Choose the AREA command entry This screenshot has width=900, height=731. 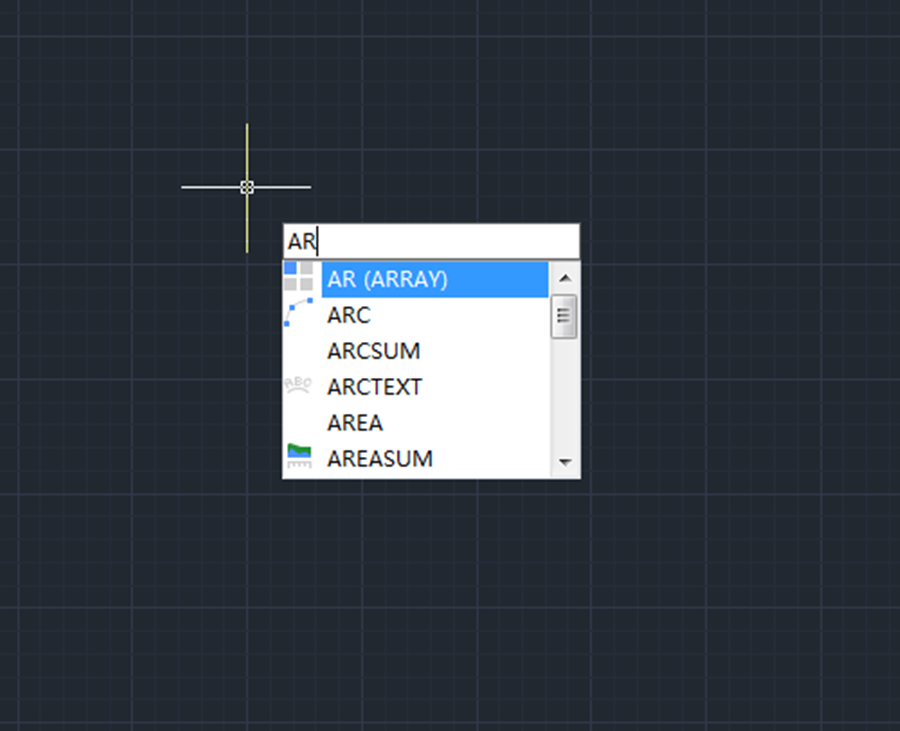coord(355,423)
